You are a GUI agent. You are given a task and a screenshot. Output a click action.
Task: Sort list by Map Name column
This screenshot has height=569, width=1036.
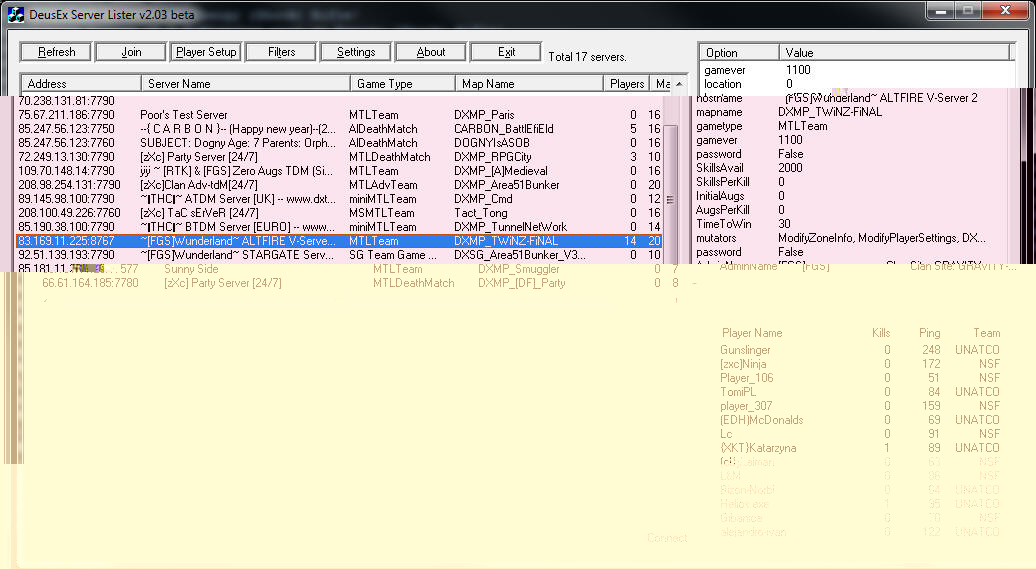point(530,84)
